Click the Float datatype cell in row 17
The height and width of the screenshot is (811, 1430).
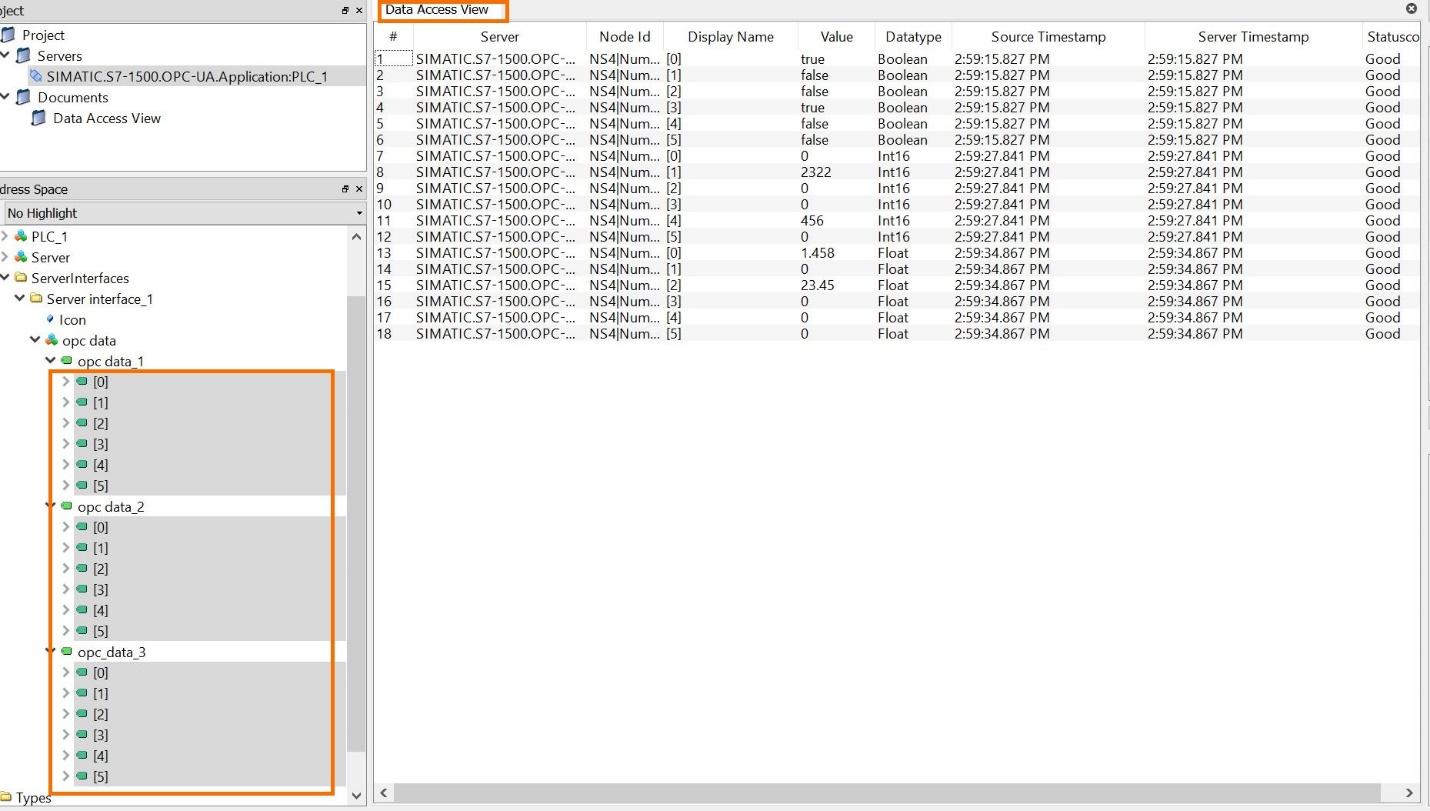pos(893,318)
